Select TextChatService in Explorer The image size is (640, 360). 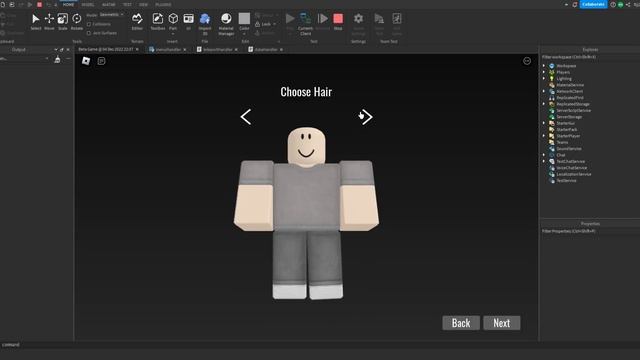570,161
